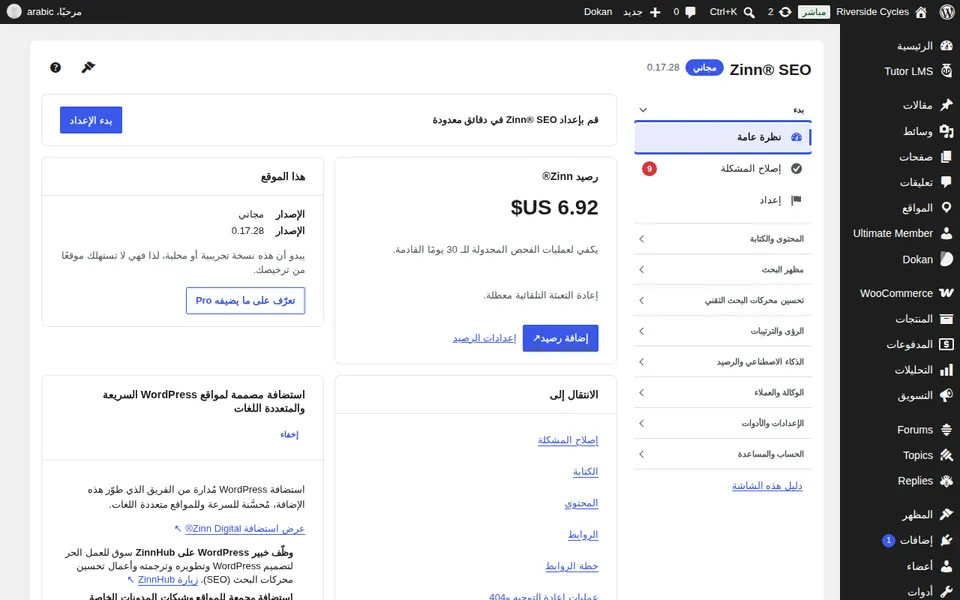This screenshot has width=960, height=600.
Task: Click the إخفاء hide link
Action: [289, 434]
